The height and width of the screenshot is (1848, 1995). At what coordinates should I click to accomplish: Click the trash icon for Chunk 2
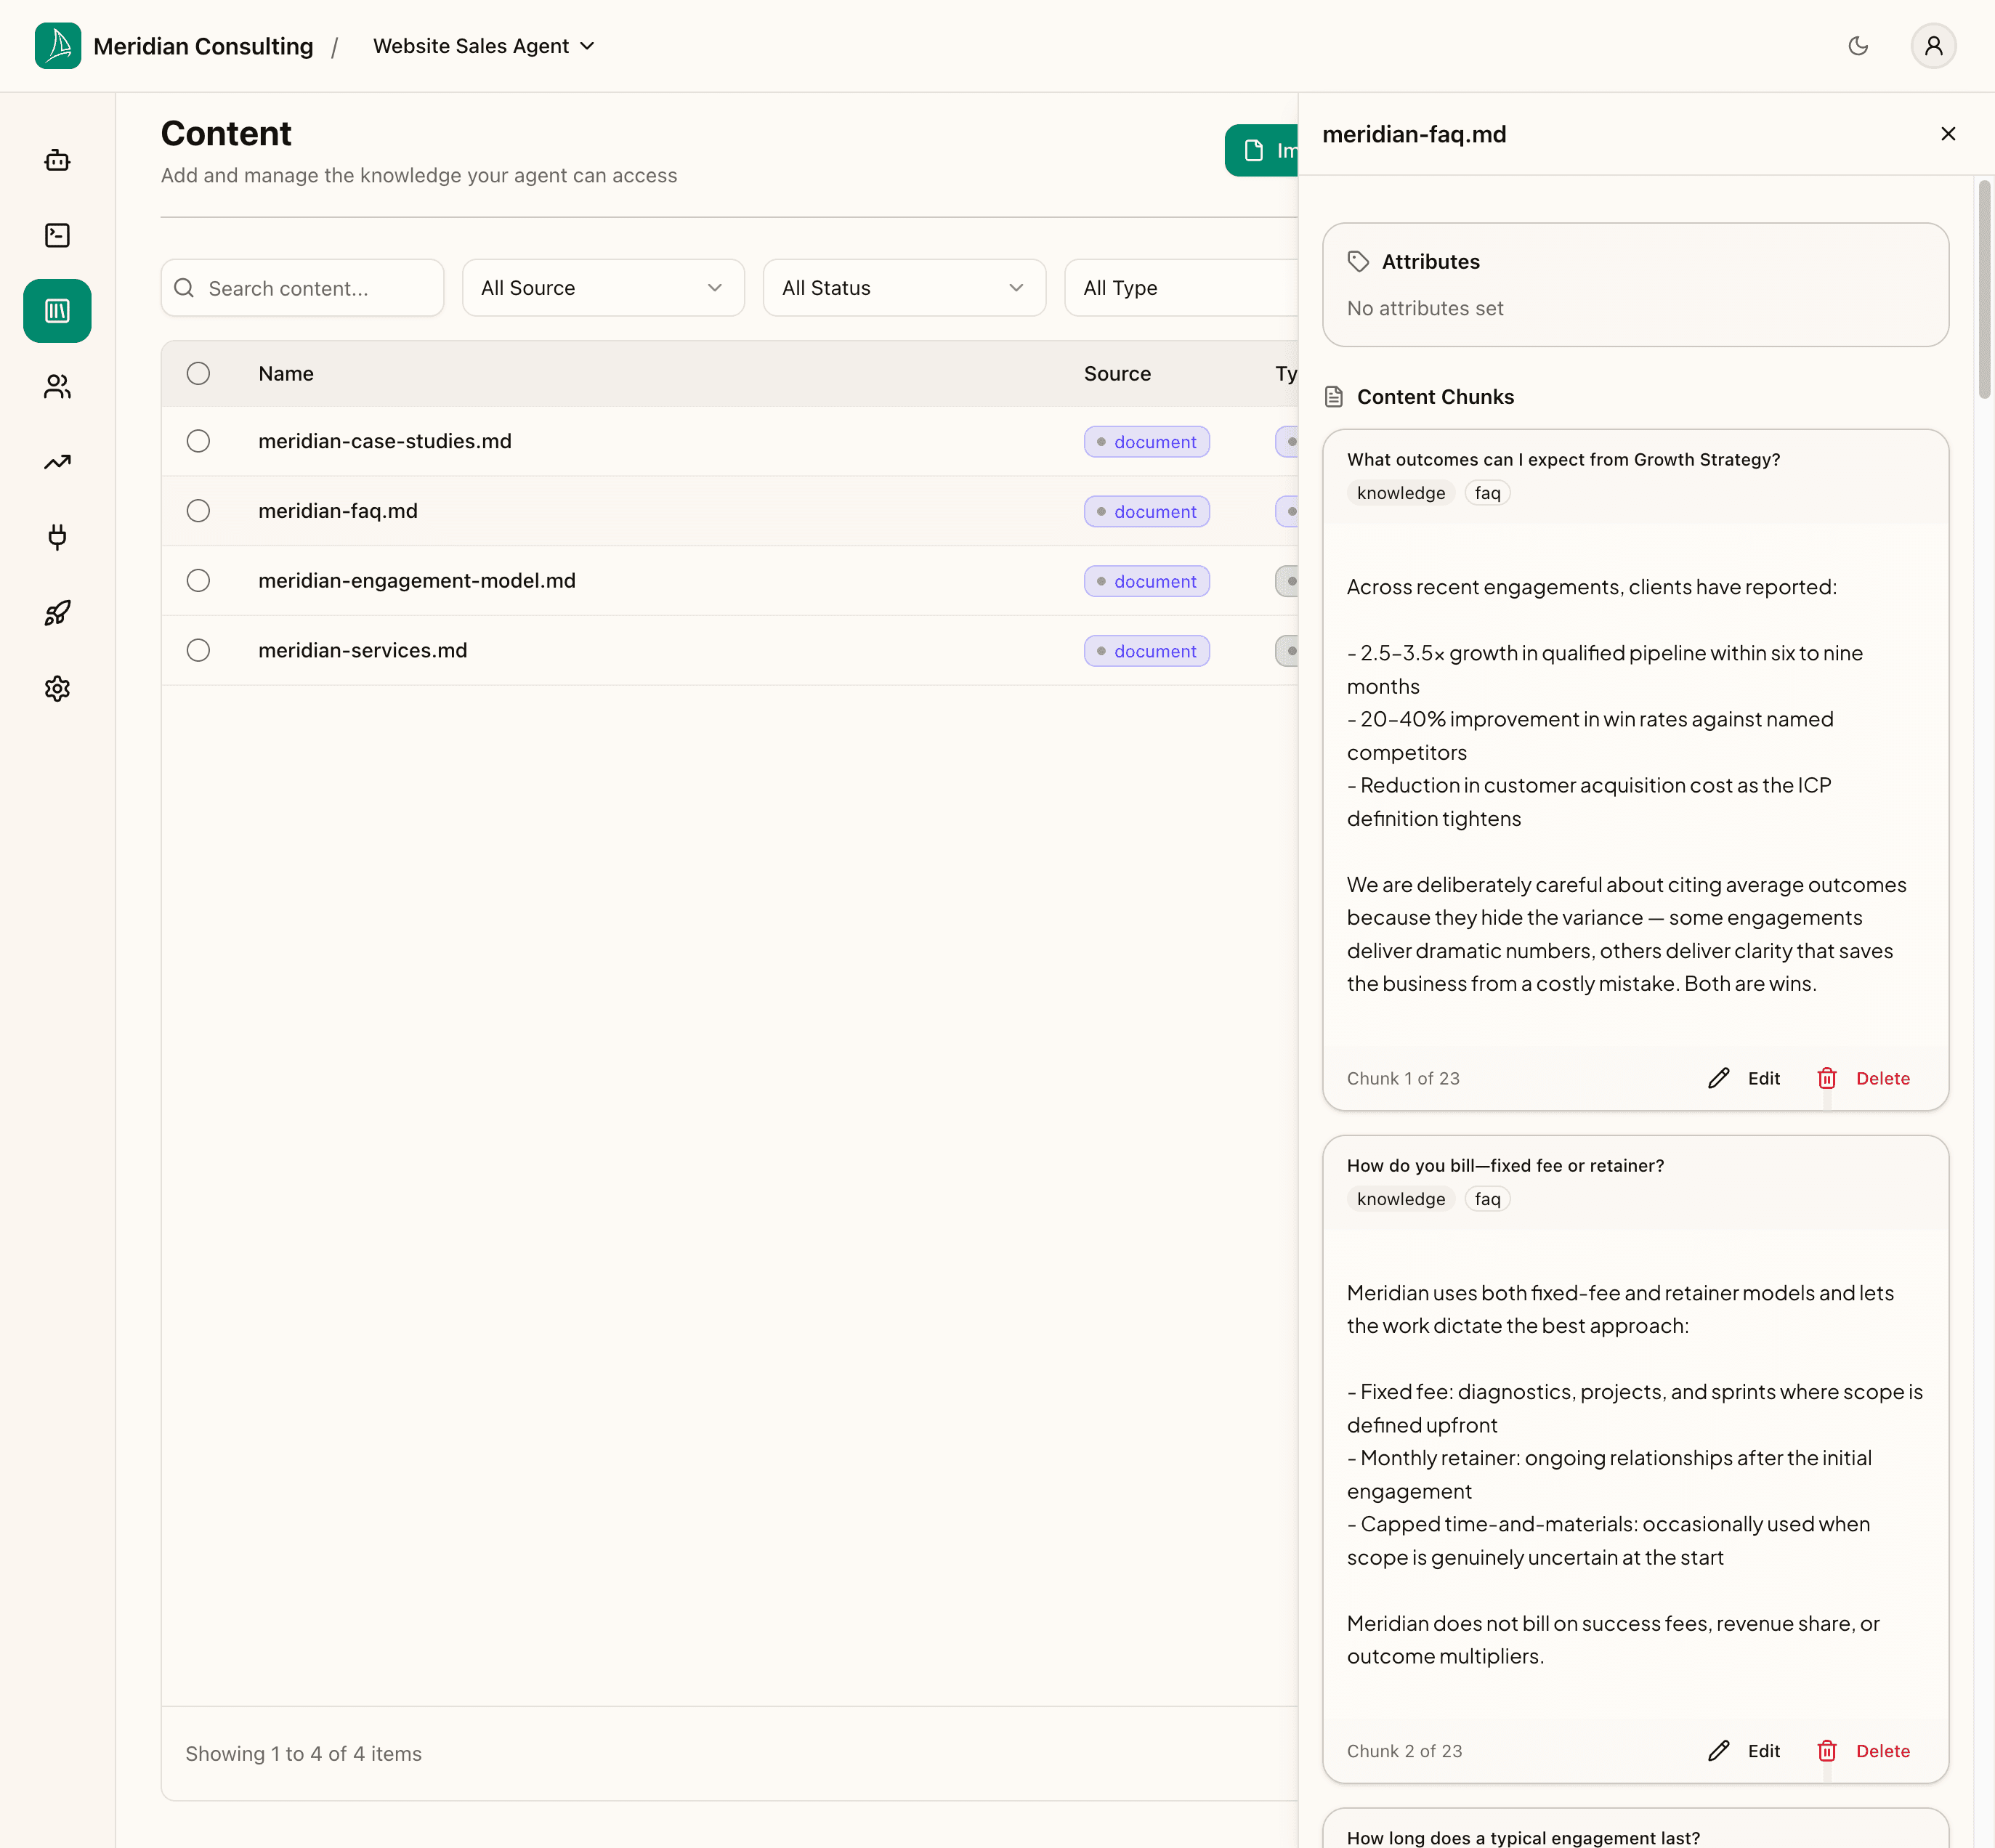point(1827,1751)
